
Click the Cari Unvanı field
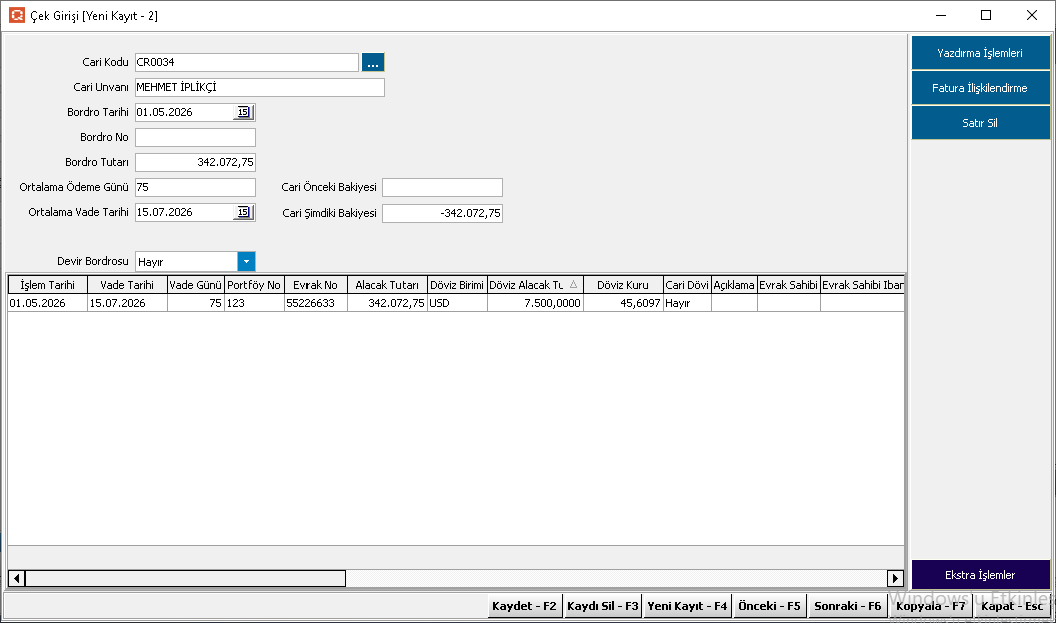pyautogui.click(x=260, y=88)
